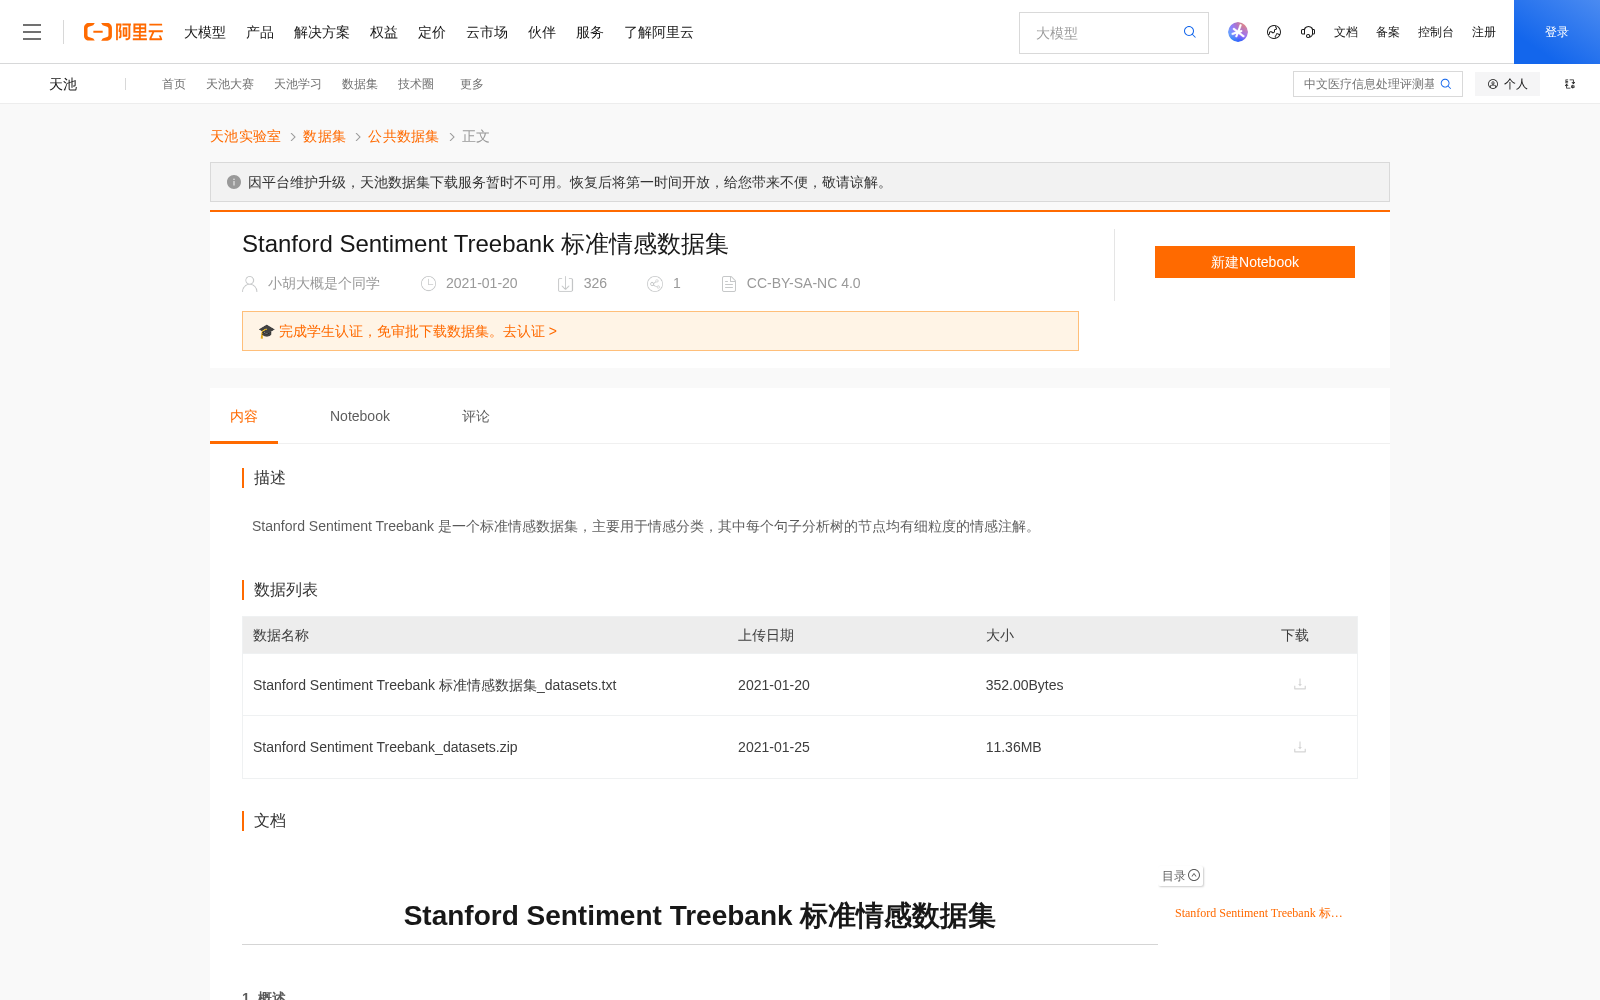Image resolution: width=1600 pixels, height=1000 pixels.
Task: Click file name Stanford Sentiment Treebank_datasets.zip
Action: [x=385, y=747]
